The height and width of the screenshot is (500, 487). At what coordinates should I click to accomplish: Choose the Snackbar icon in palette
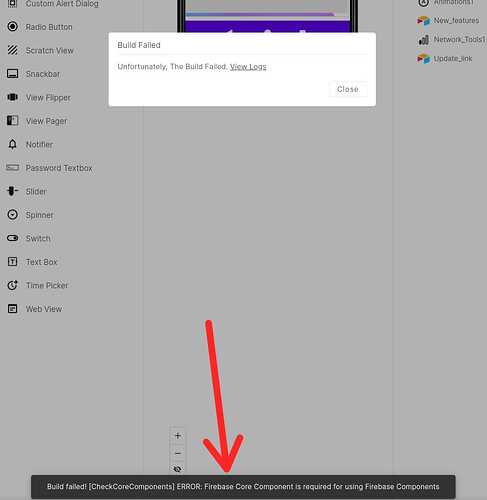tap(13, 73)
